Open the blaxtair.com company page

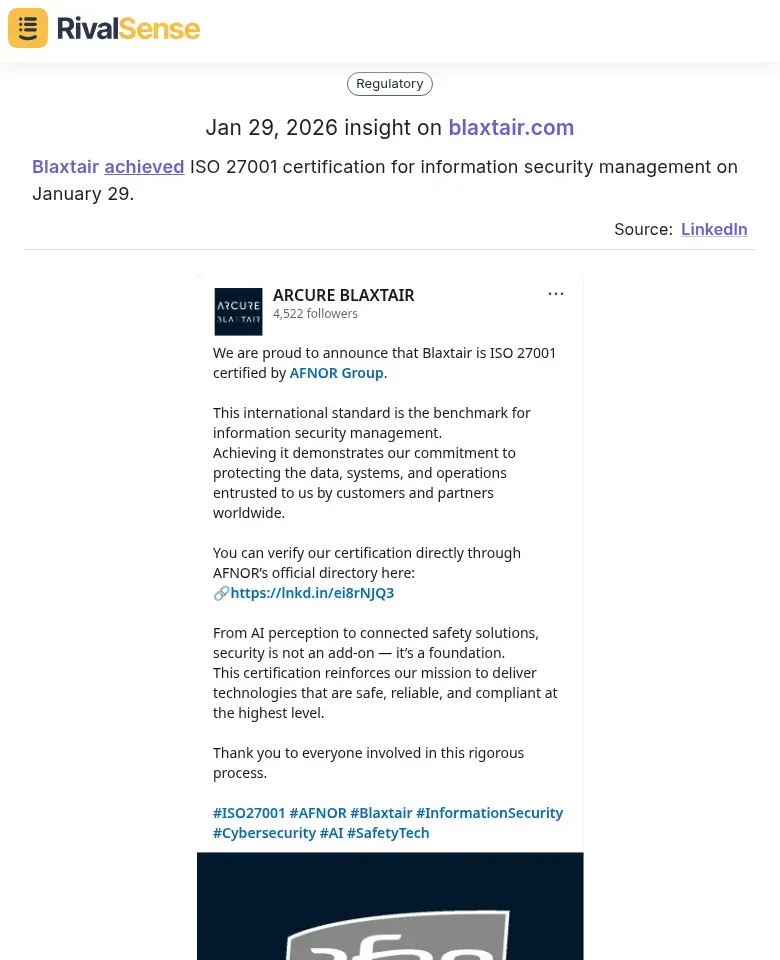pyautogui.click(x=511, y=127)
